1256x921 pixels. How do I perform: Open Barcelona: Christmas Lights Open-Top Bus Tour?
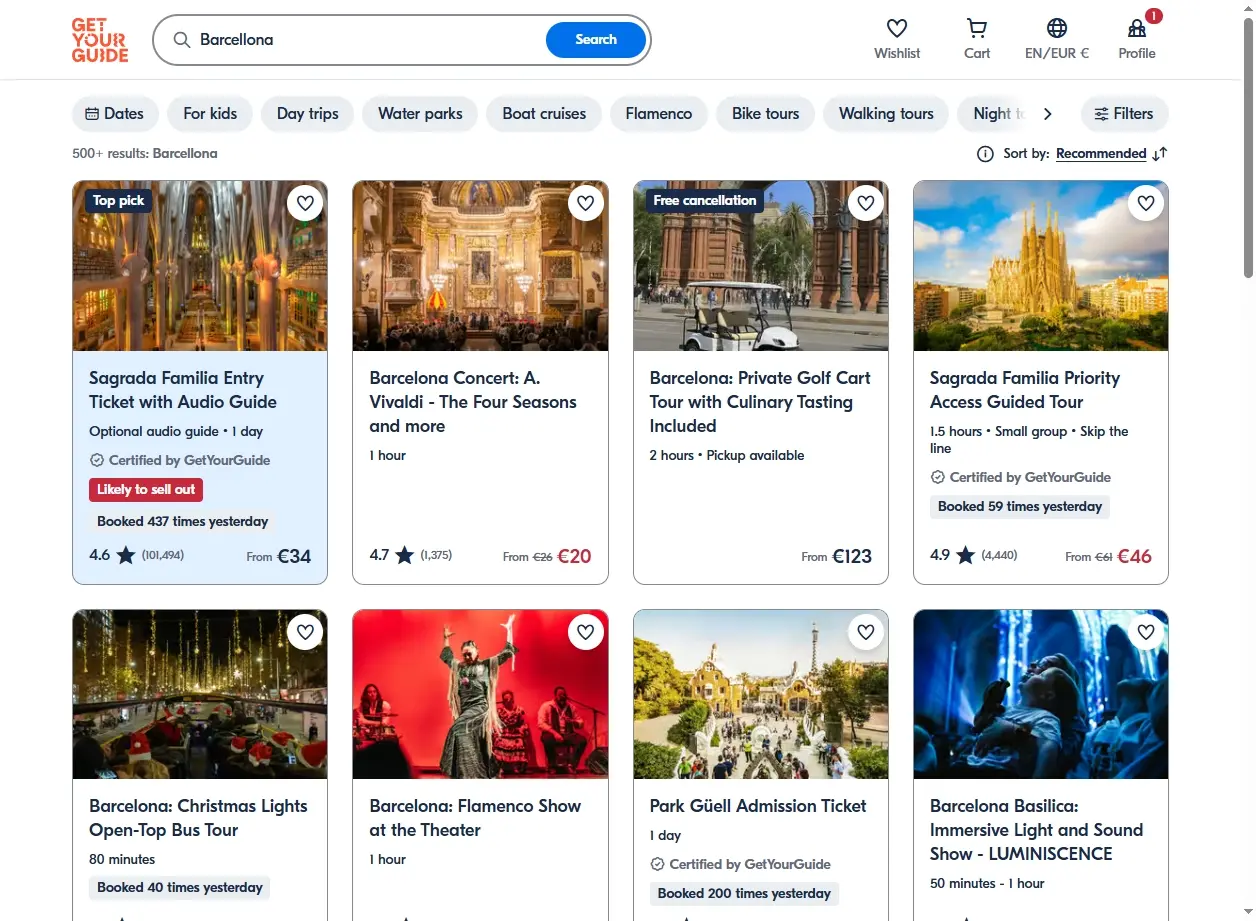198,818
